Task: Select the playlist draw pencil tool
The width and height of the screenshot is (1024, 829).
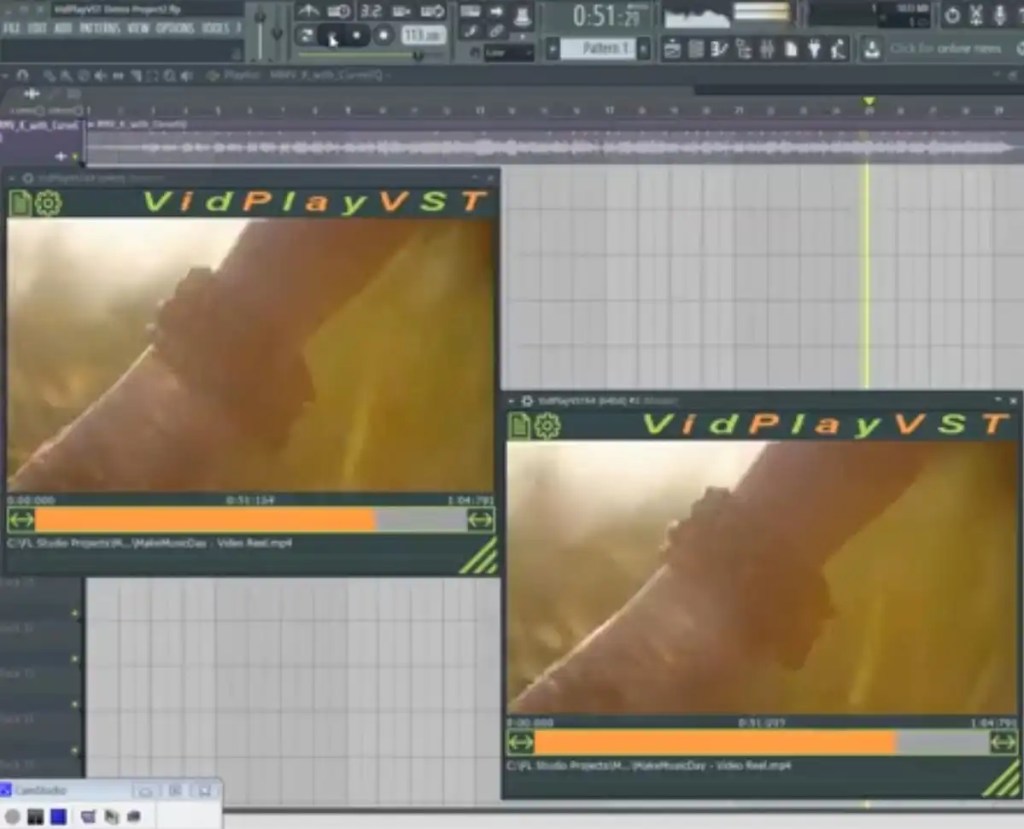Action: point(50,76)
